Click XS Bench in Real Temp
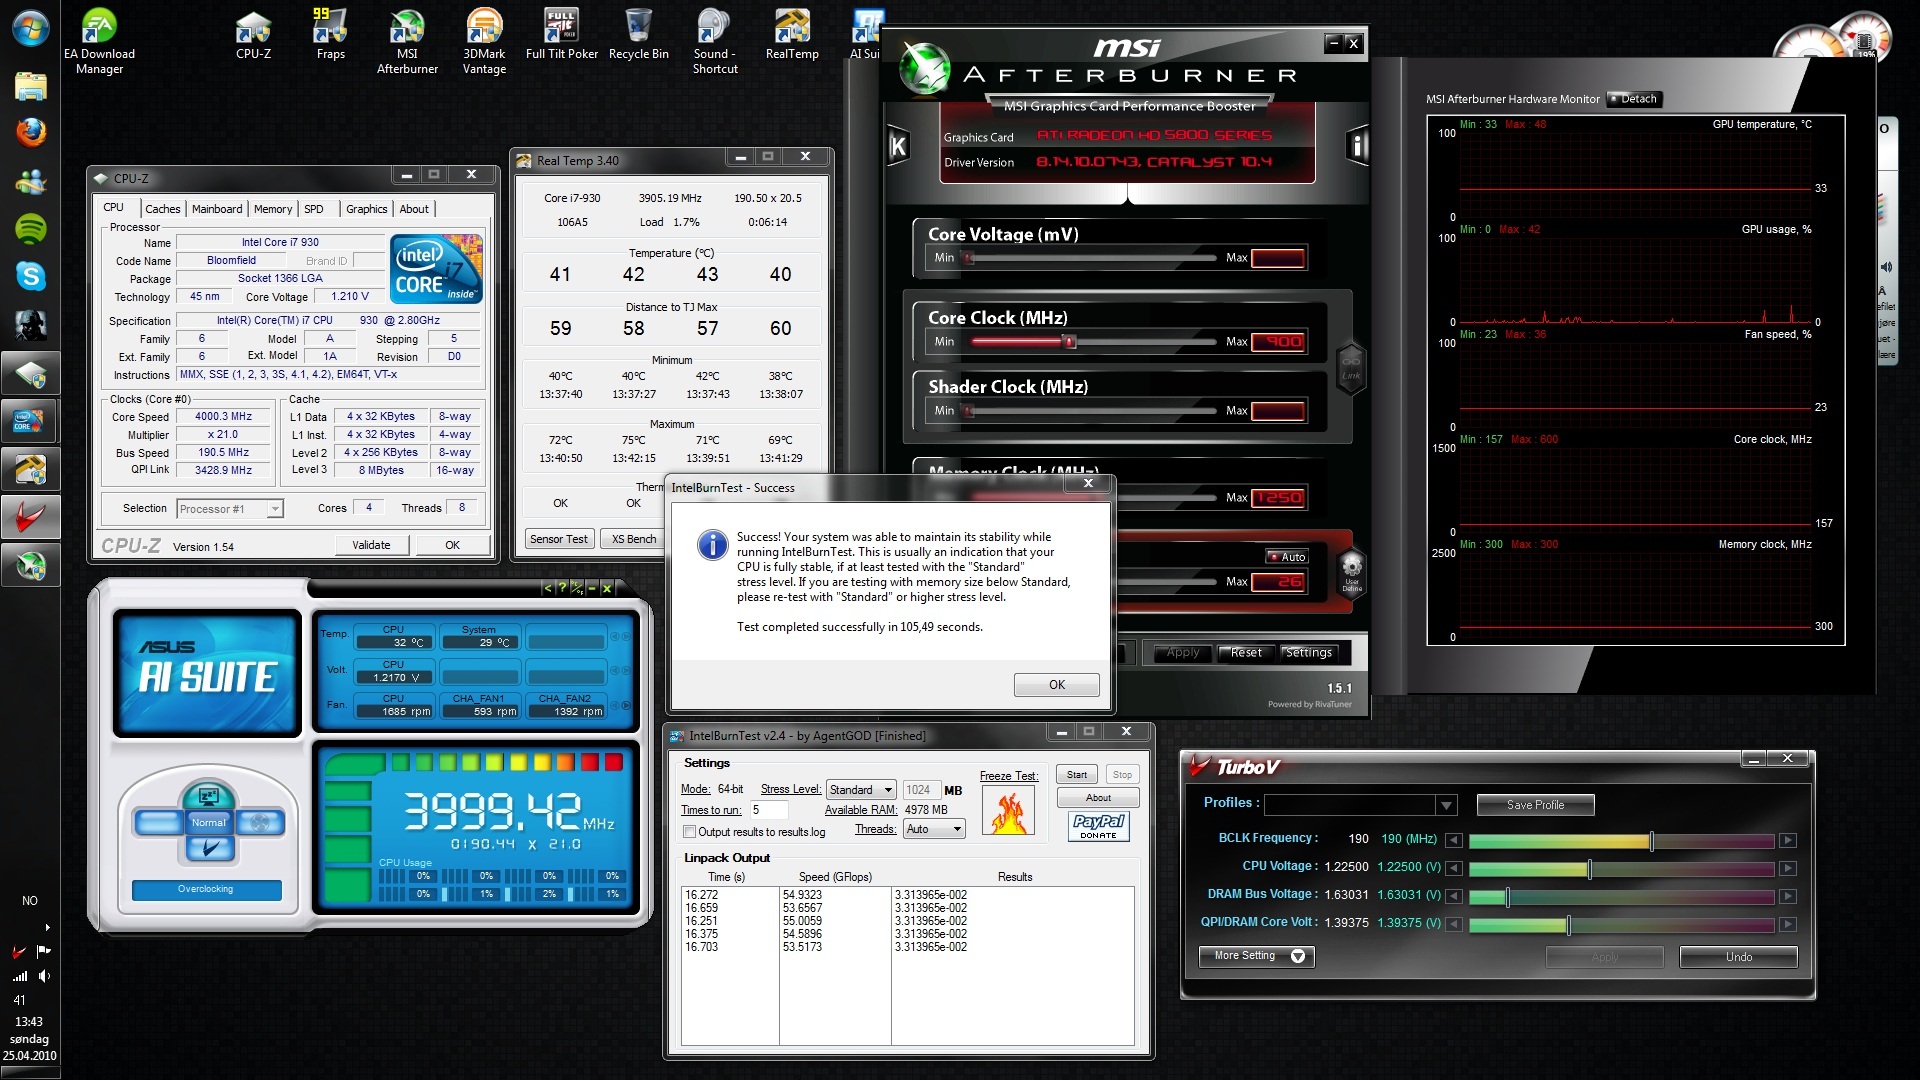1920x1081 pixels. (x=634, y=539)
